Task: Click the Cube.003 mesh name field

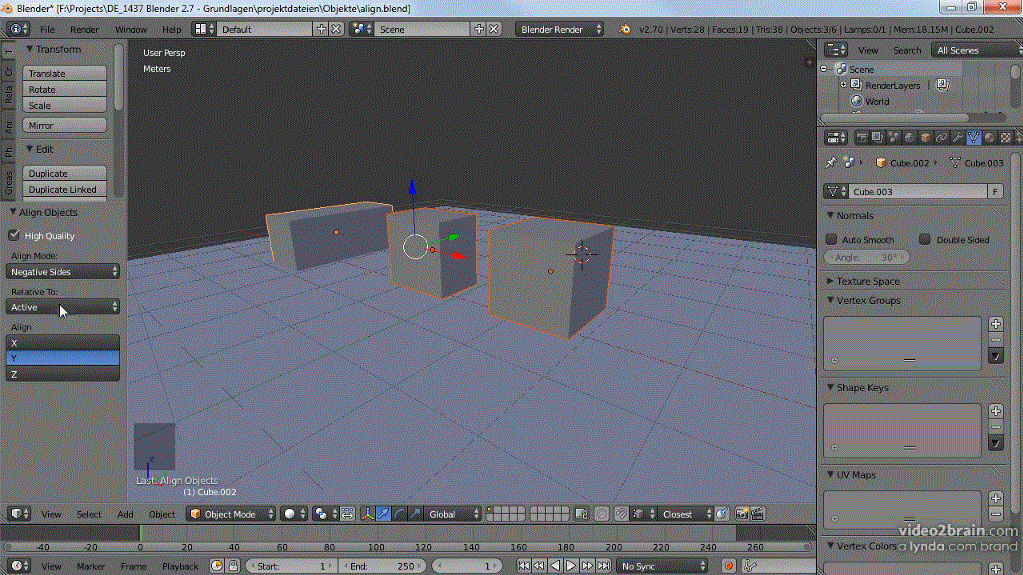Action: pyautogui.click(x=916, y=191)
